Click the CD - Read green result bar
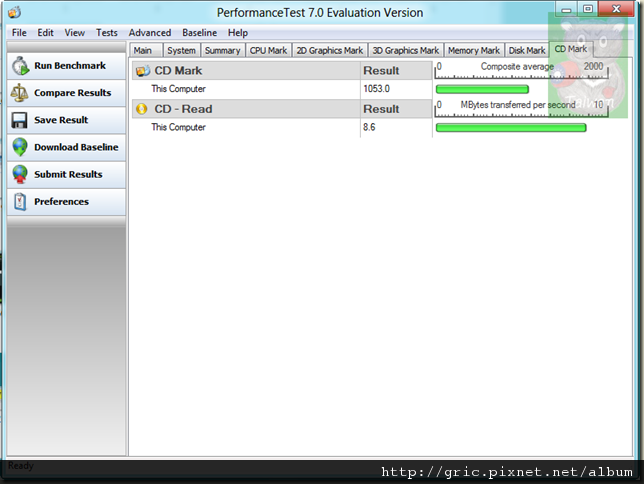 coord(511,128)
